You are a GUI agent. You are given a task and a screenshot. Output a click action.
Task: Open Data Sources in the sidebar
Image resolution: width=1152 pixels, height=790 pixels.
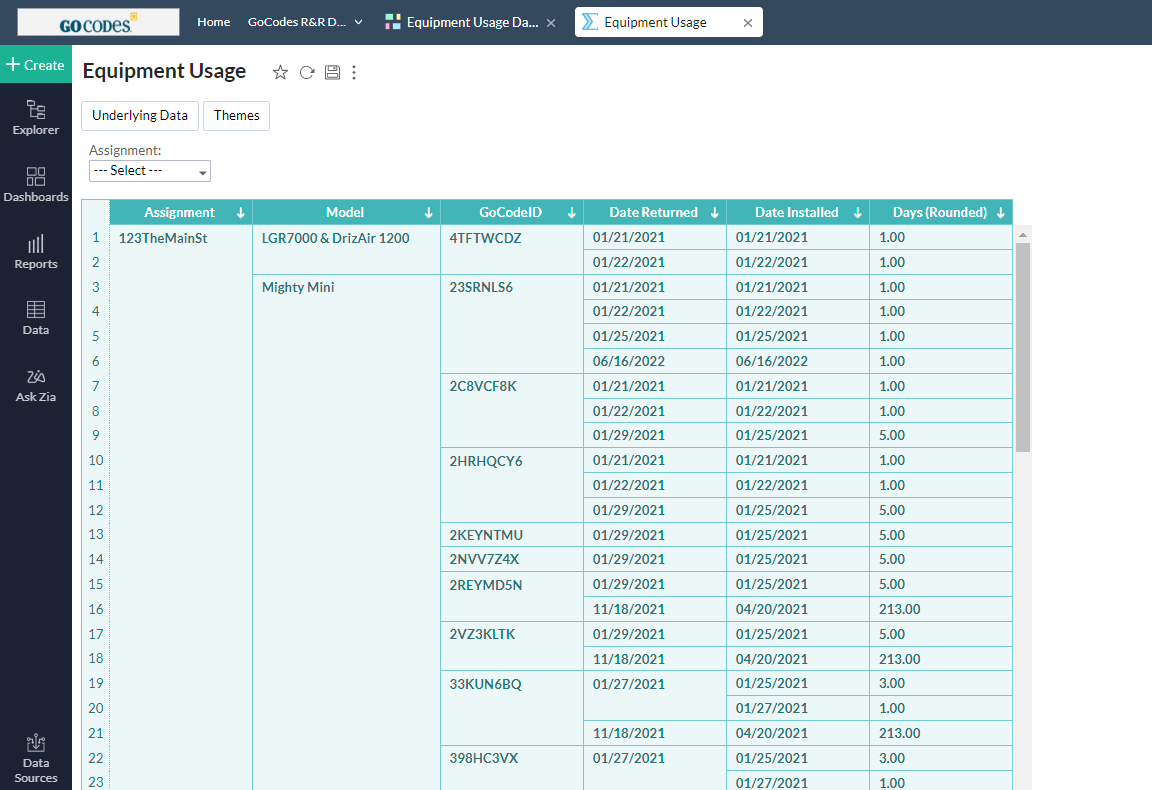pos(35,759)
